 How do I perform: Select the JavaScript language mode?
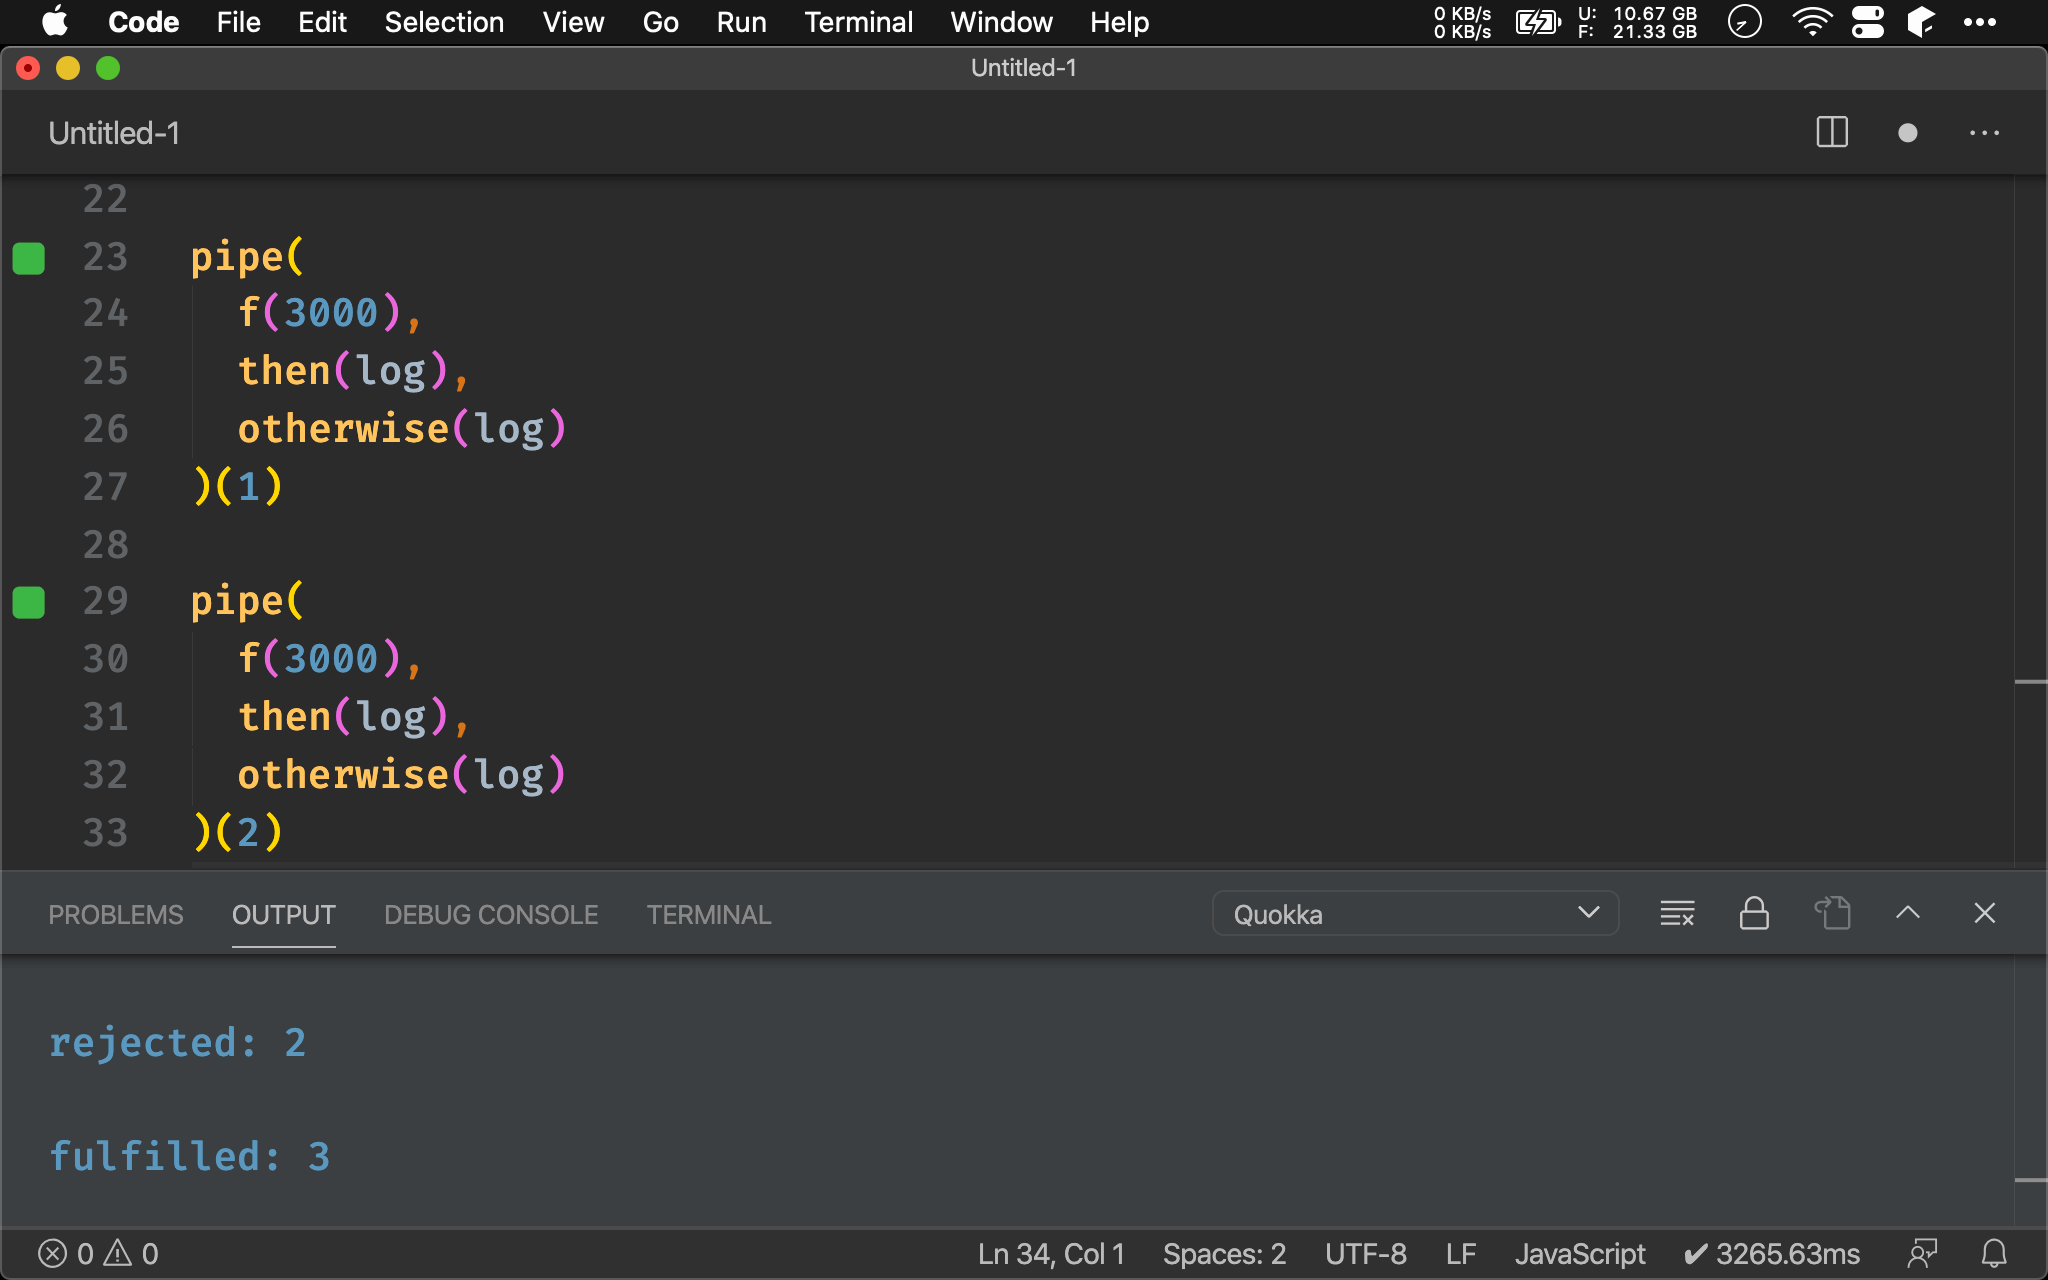point(1580,1254)
